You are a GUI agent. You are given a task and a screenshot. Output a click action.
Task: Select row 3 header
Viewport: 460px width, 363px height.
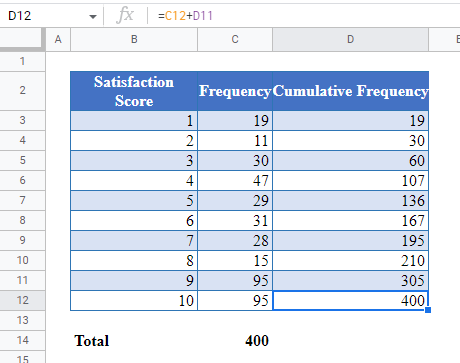point(22,120)
